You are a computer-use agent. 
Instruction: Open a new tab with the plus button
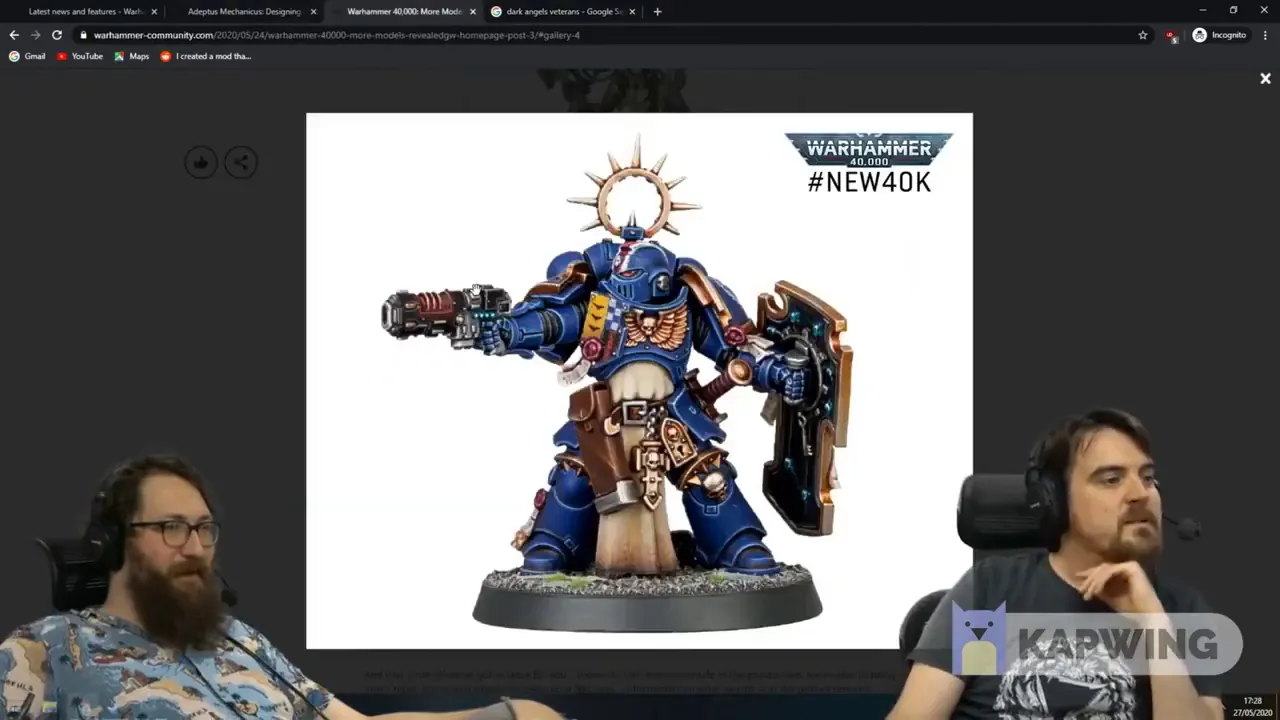657,11
